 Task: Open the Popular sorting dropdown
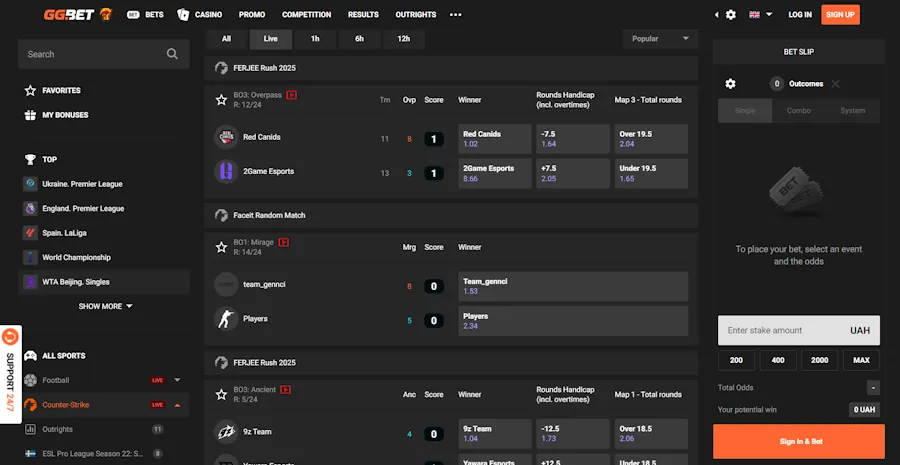pos(659,39)
